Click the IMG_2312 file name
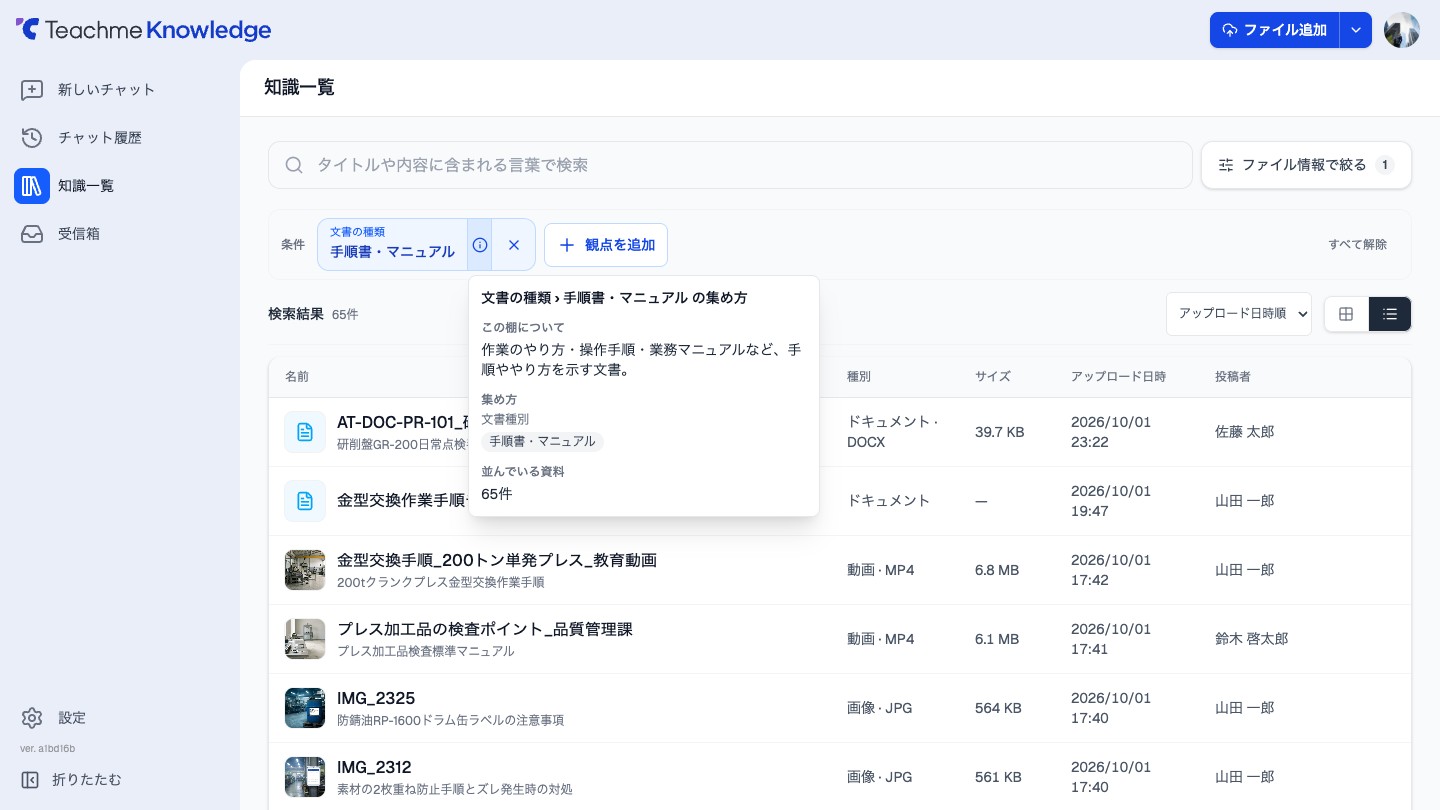This screenshot has height=810, width=1440. coord(374,767)
